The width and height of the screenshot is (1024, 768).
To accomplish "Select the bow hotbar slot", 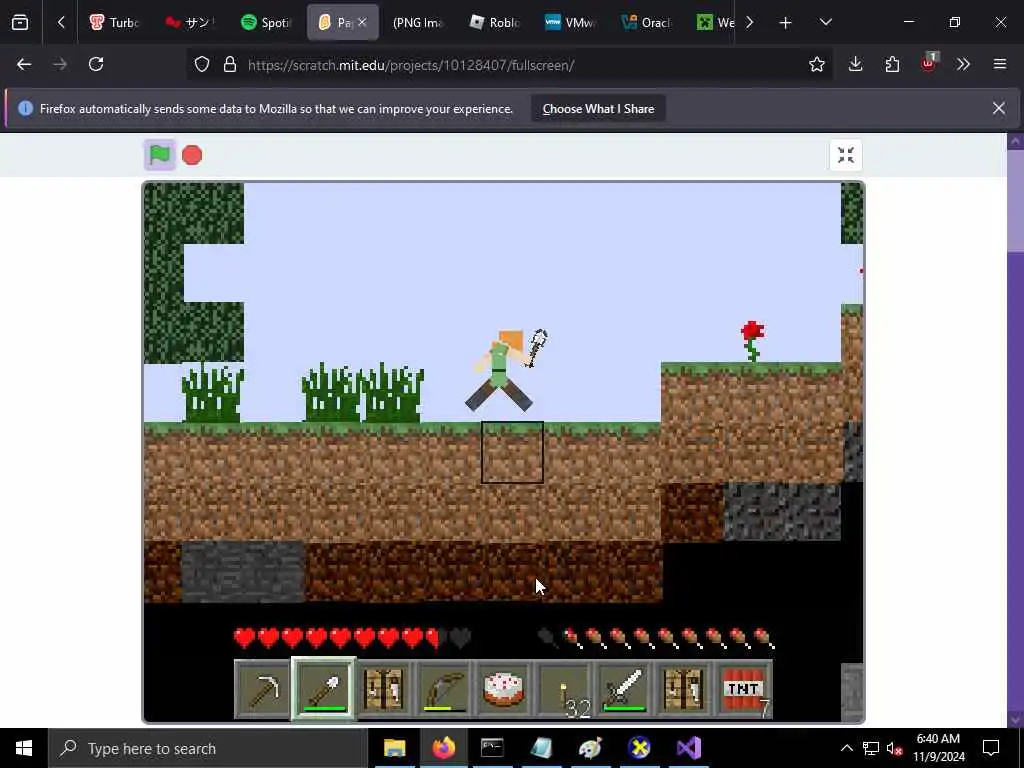I will pyautogui.click(x=443, y=689).
